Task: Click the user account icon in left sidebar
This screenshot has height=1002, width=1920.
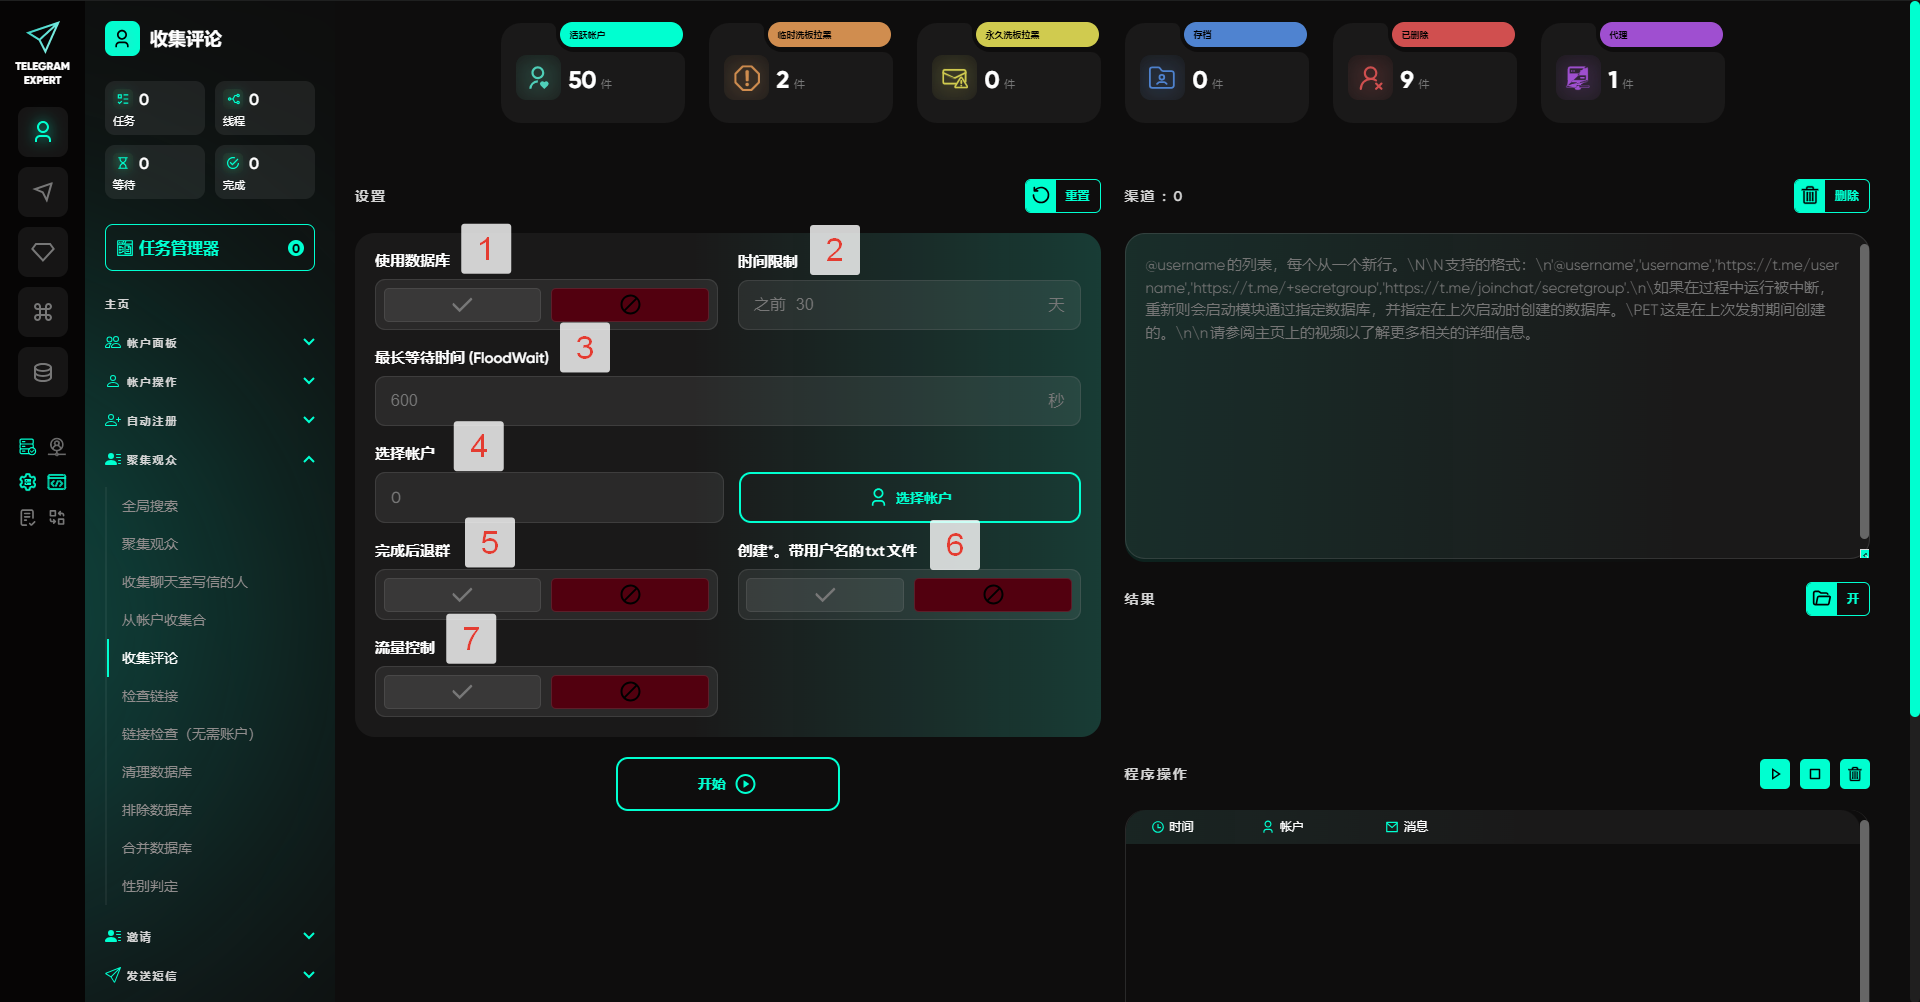Action: [x=43, y=132]
